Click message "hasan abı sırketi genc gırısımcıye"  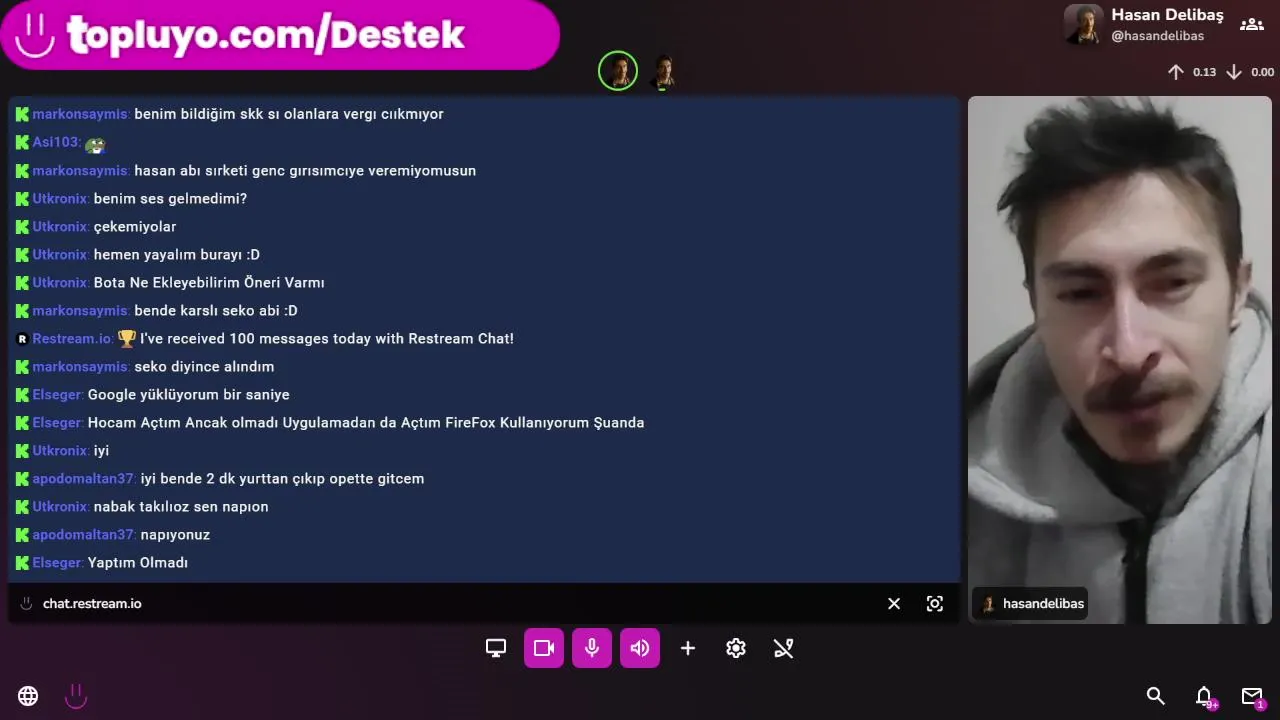[x=305, y=171]
